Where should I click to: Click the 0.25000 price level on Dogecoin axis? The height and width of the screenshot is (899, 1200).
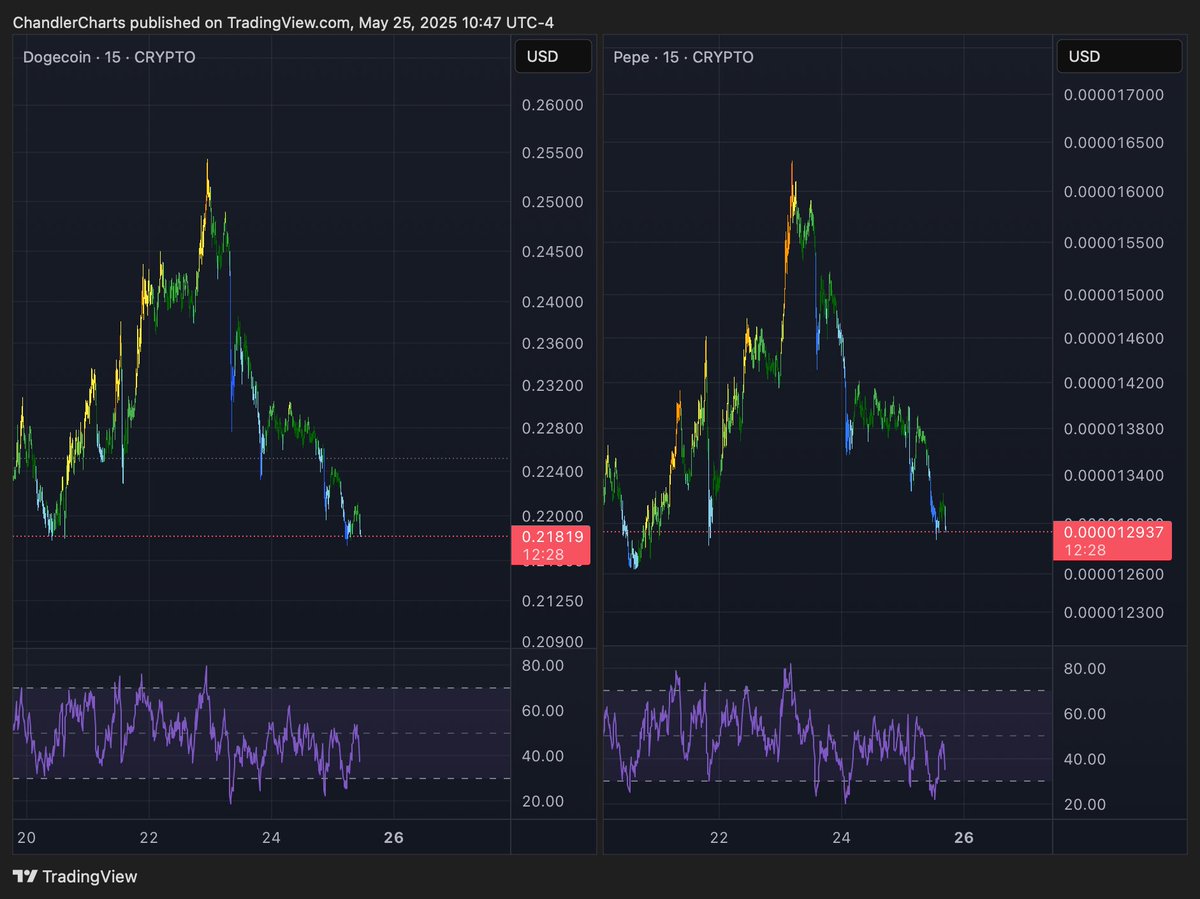tap(552, 202)
